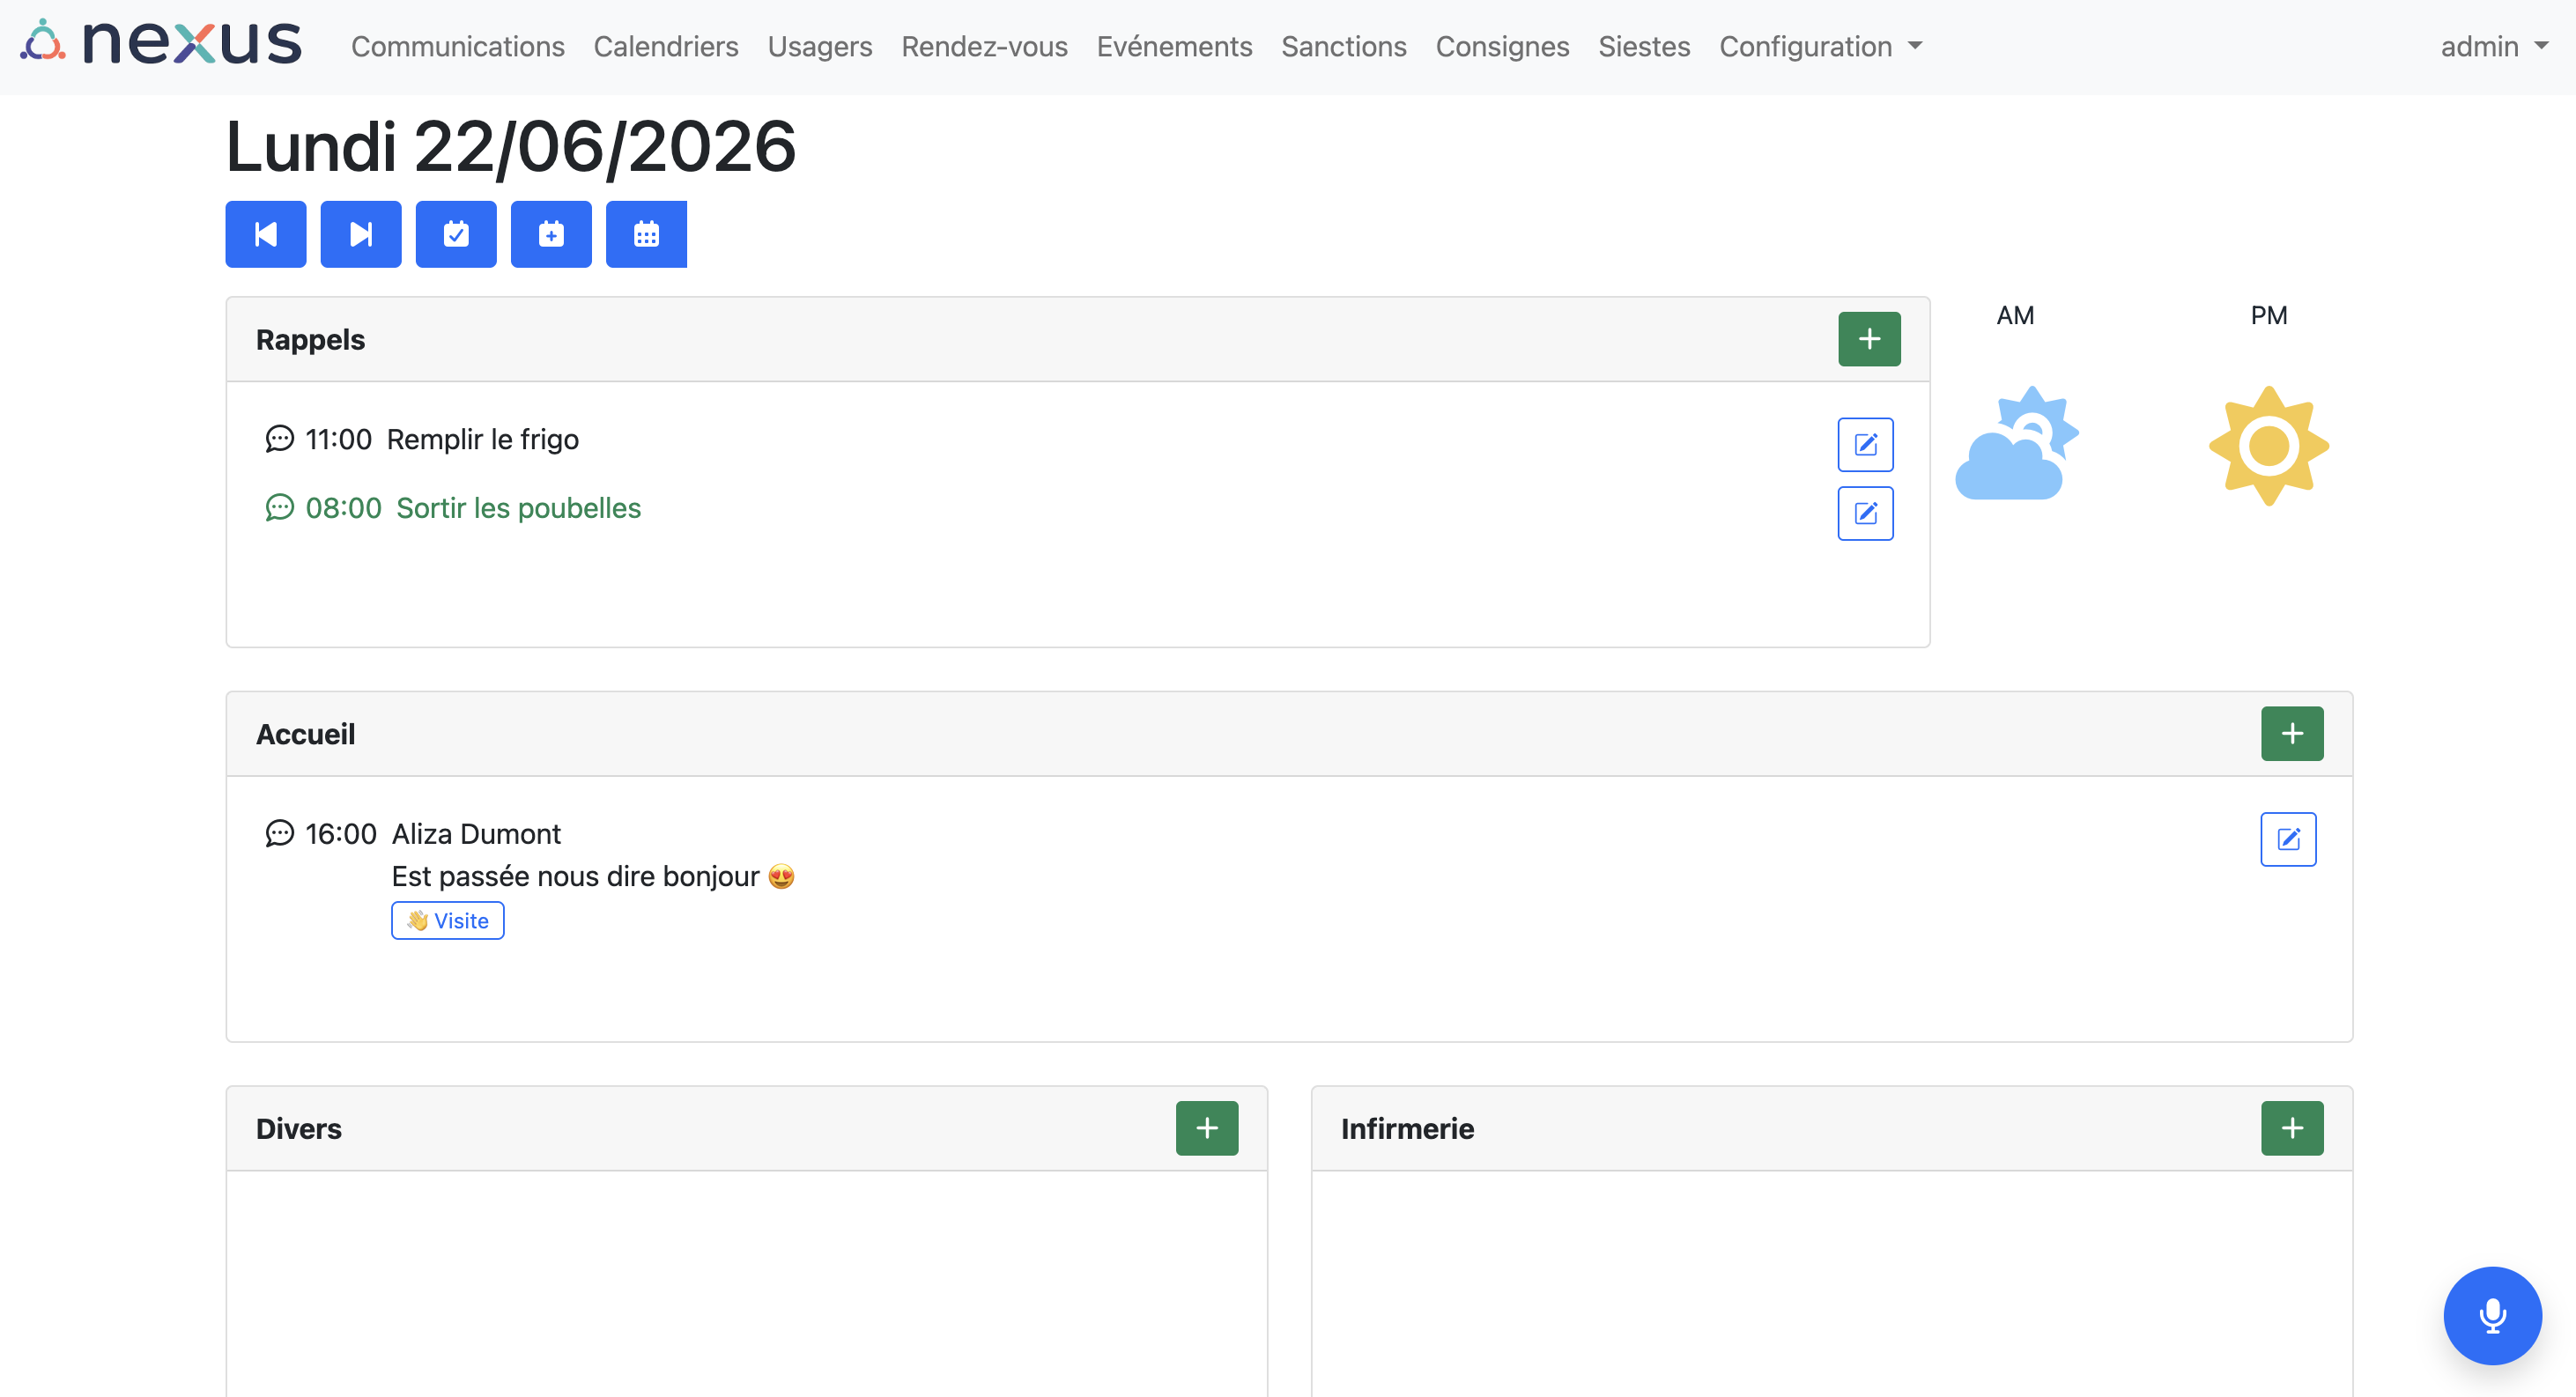Click the microphone voice button
2576x1397 pixels.
2492,1315
